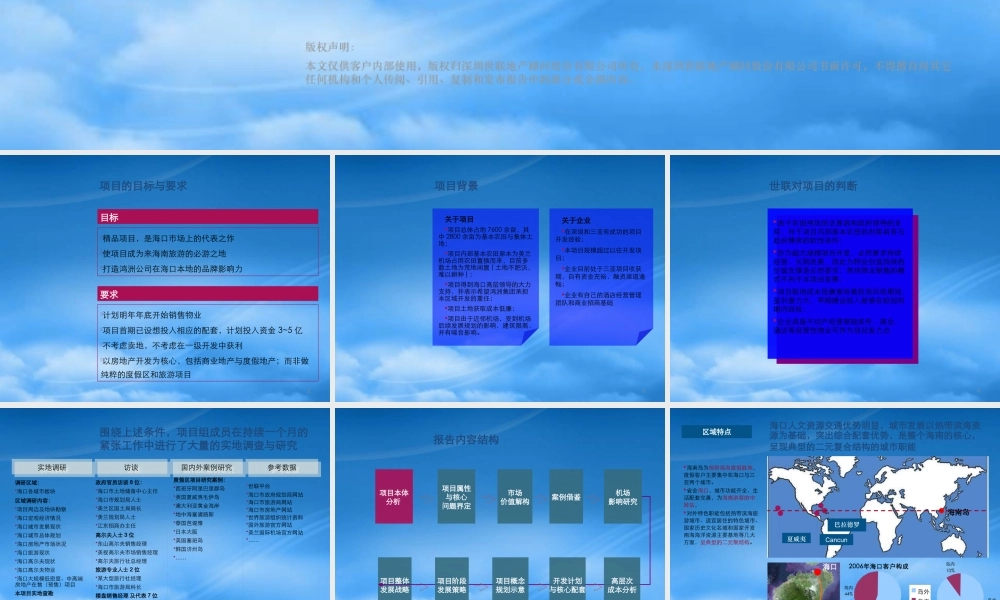Viewport: 1000px width, 600px height.
Task: Select text 打造鸿洲公司在海口本地的品牌影响力
Action: (172, 268)
